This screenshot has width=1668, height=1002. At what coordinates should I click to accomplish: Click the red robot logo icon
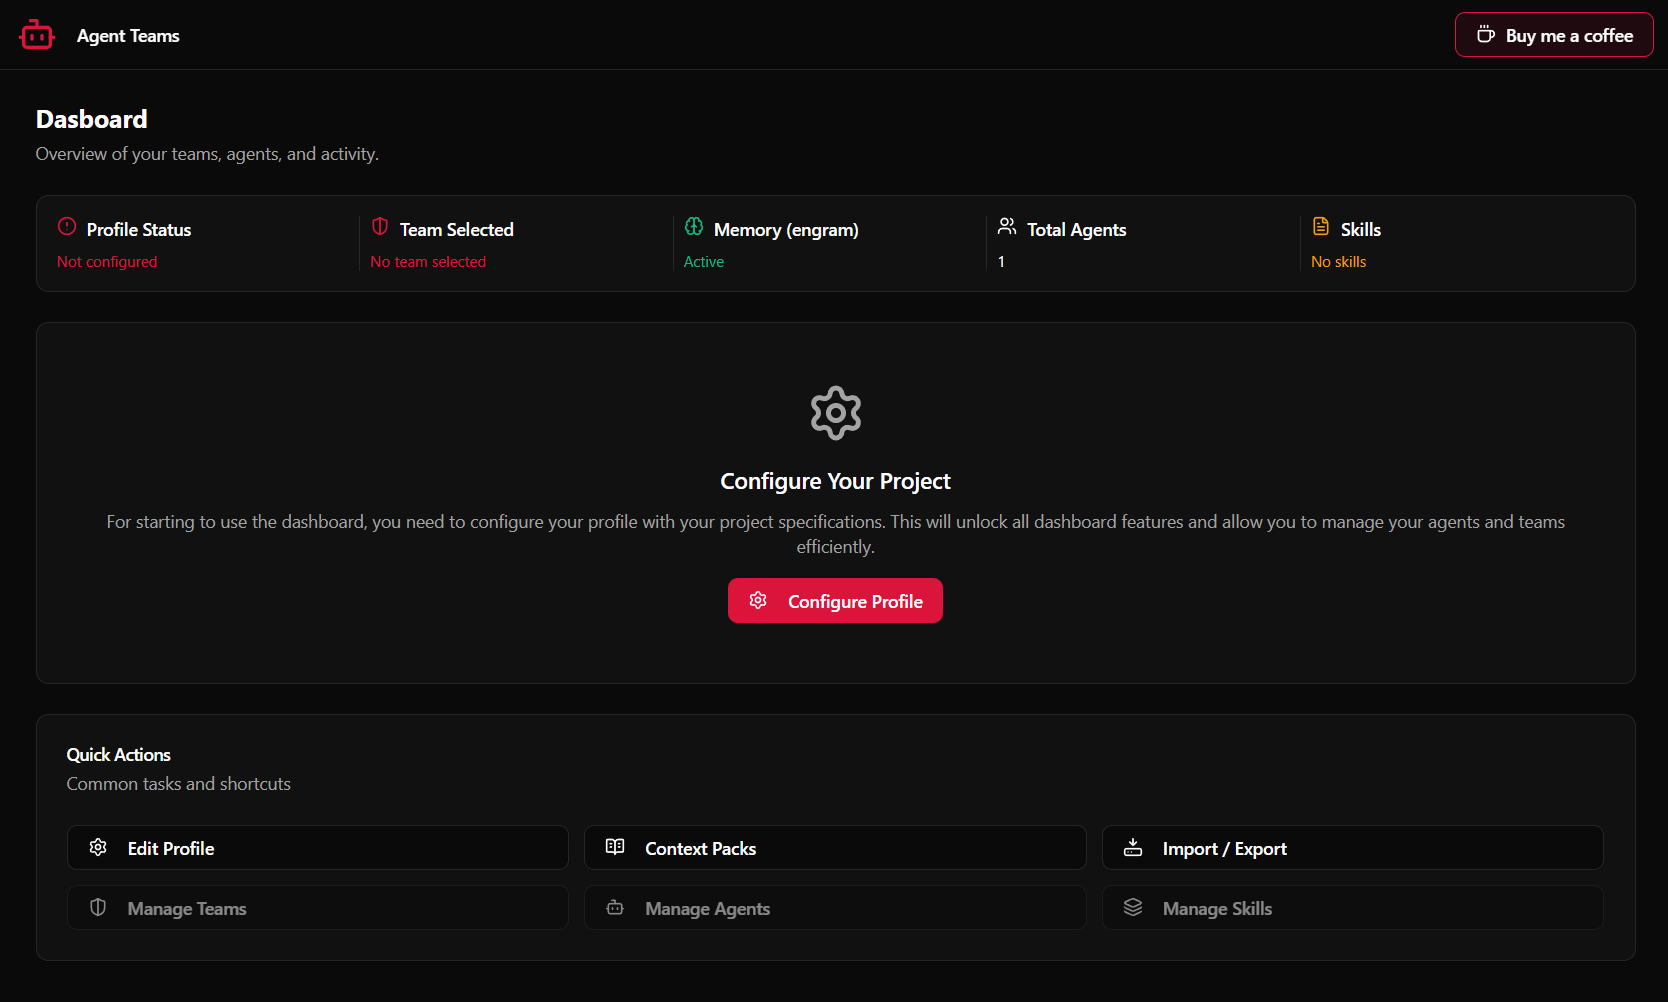37,35
